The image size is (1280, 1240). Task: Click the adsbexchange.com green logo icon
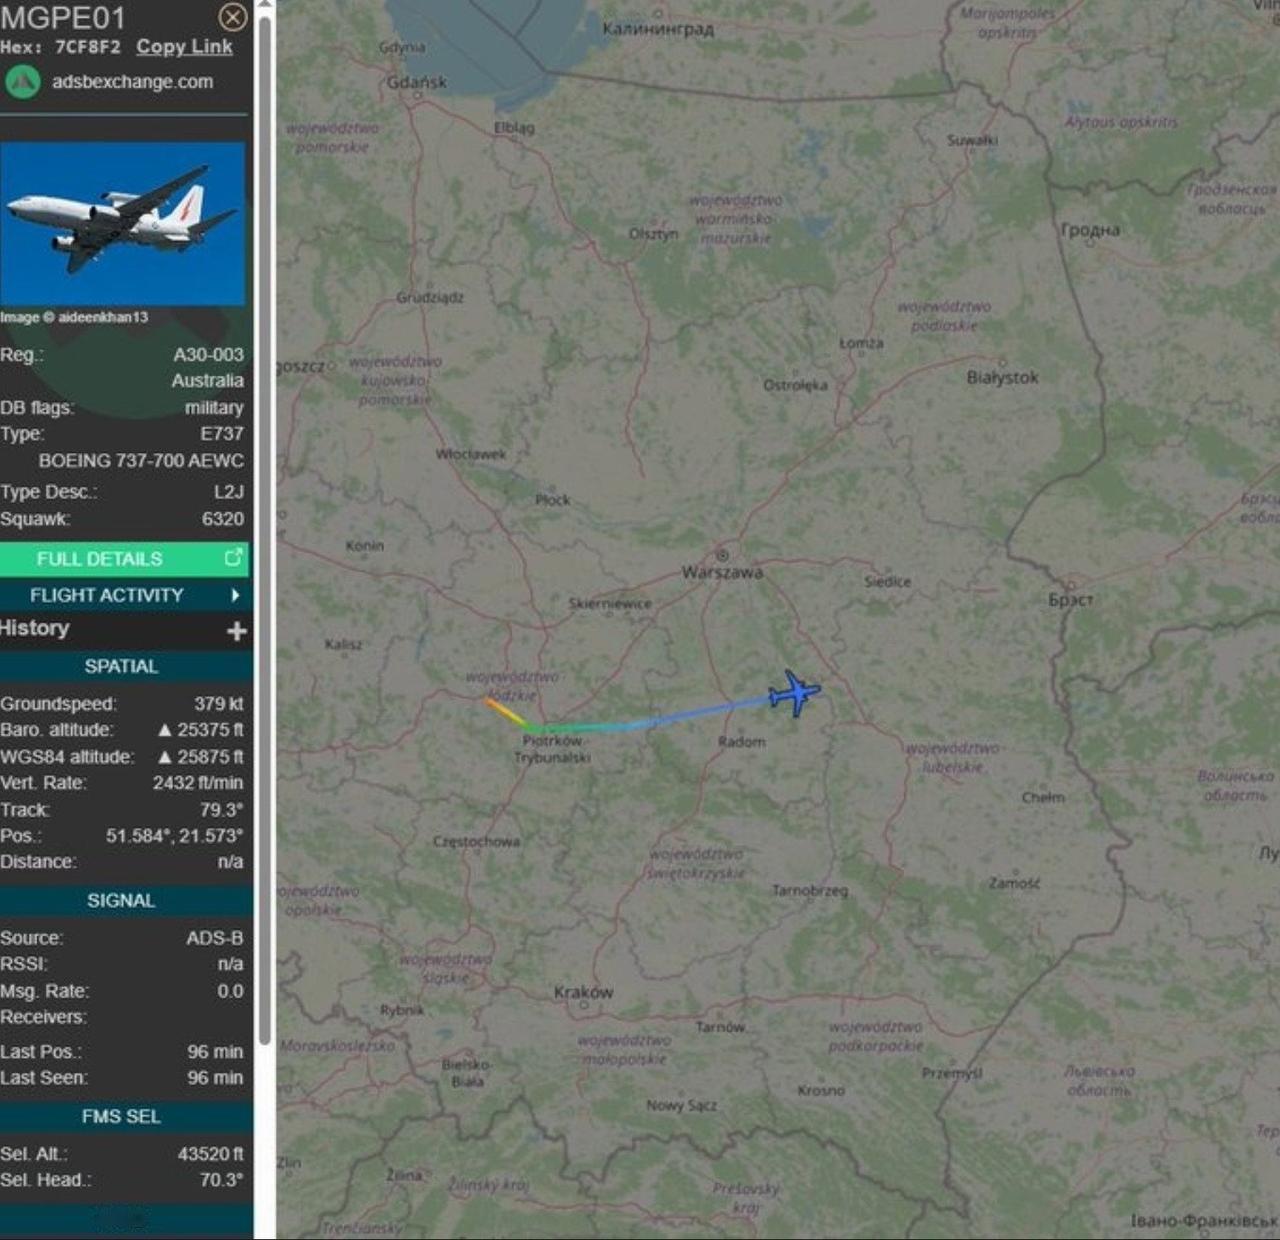click(22, 82)
